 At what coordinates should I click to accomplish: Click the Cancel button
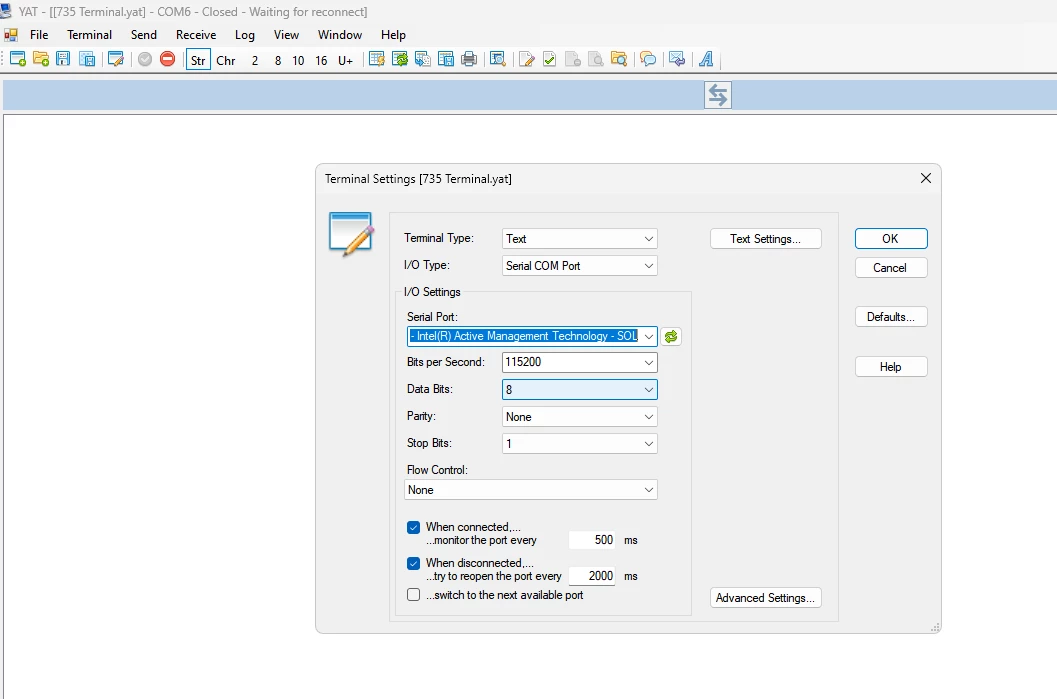(891, 268)
